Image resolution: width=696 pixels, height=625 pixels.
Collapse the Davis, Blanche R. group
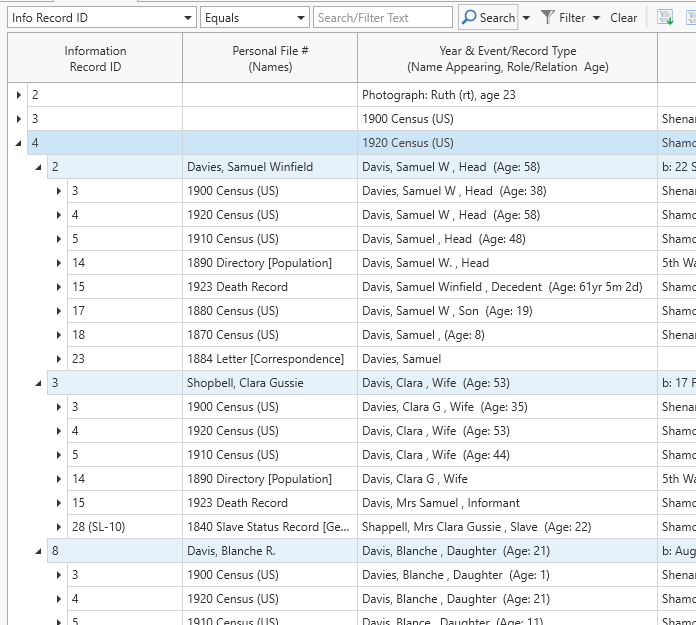click(39, 551)
